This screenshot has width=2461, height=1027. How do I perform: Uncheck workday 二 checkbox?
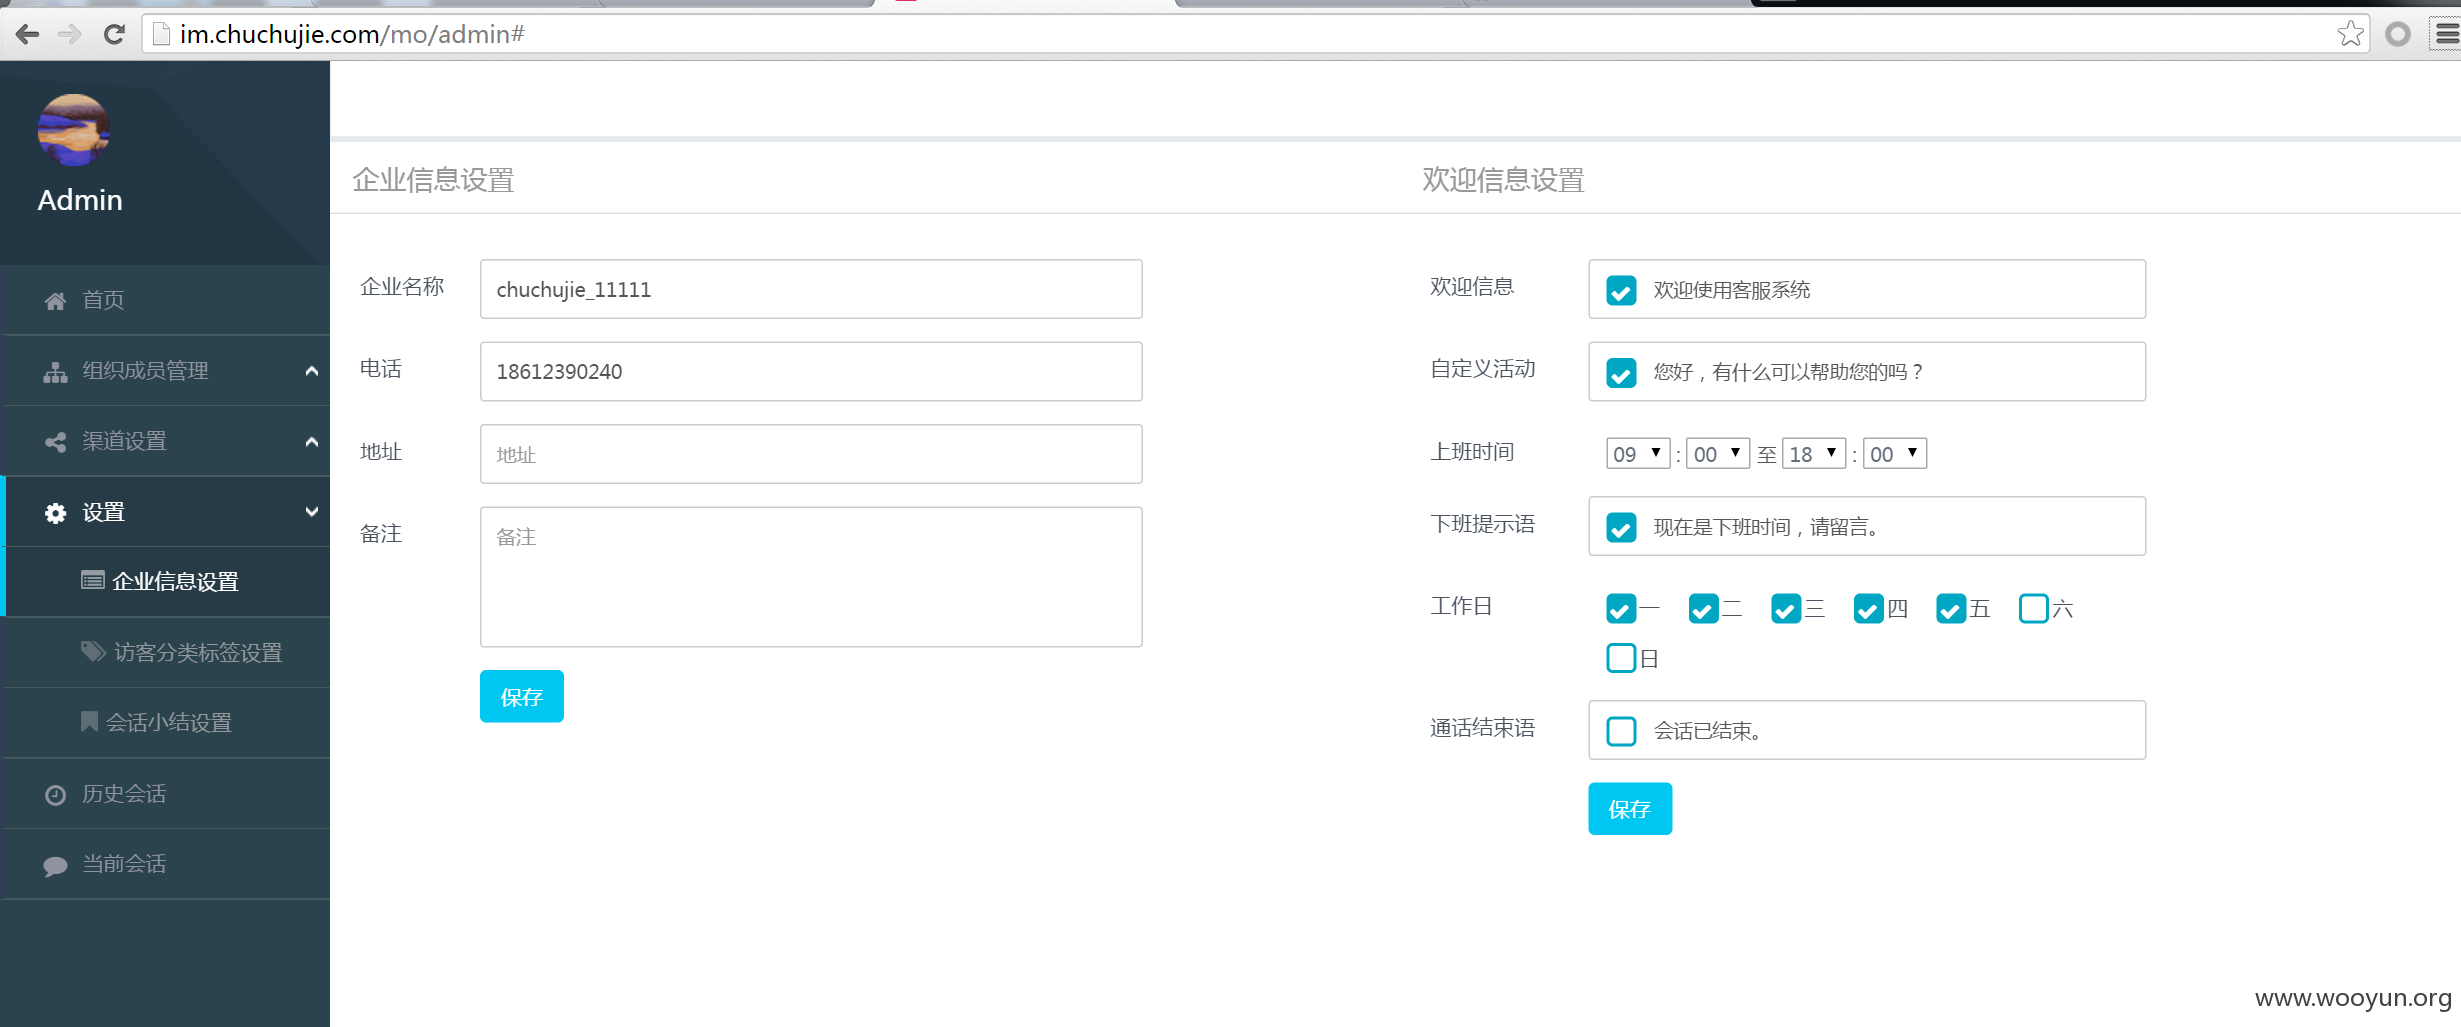1703,608
